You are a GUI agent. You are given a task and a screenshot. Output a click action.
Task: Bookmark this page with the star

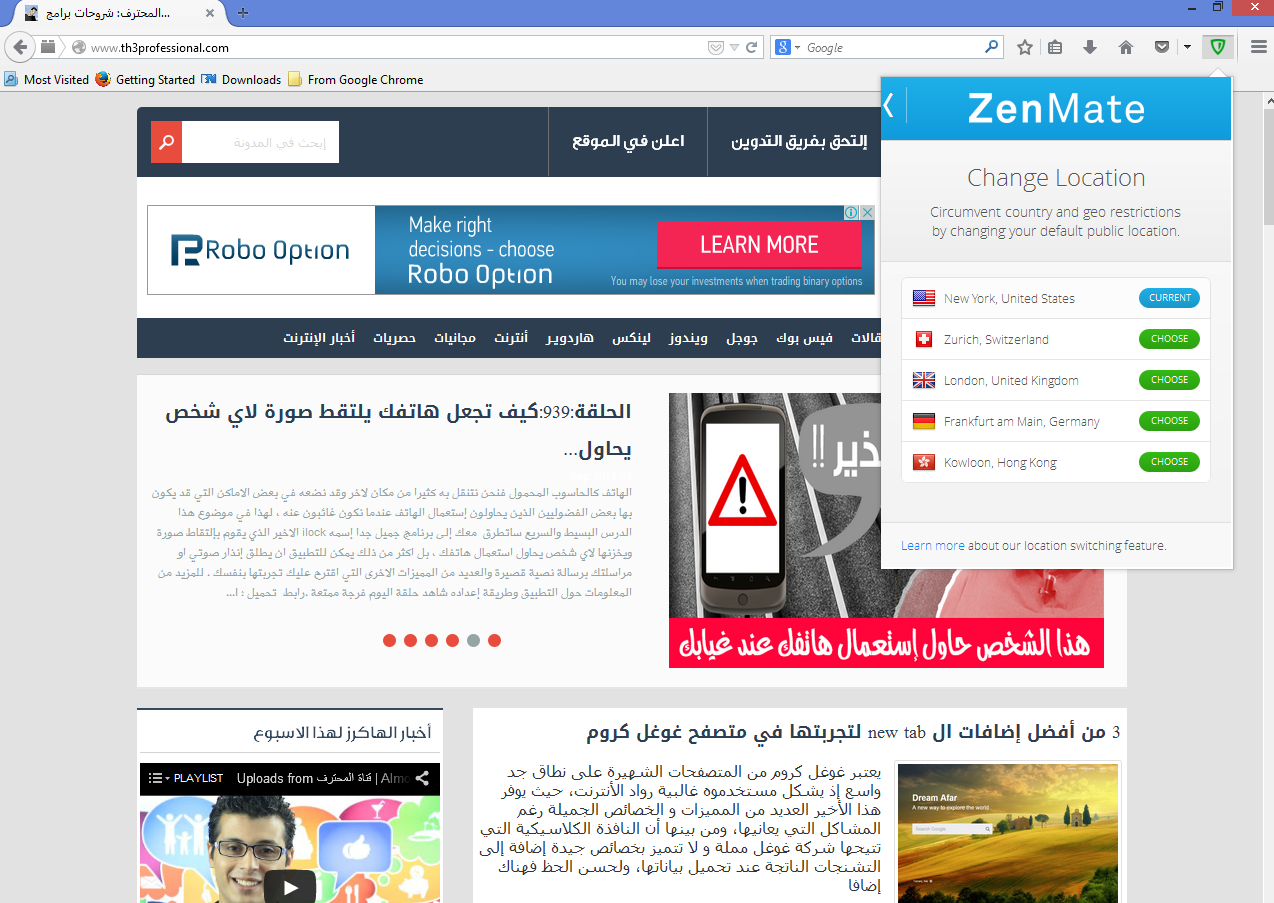(1025, 47)
